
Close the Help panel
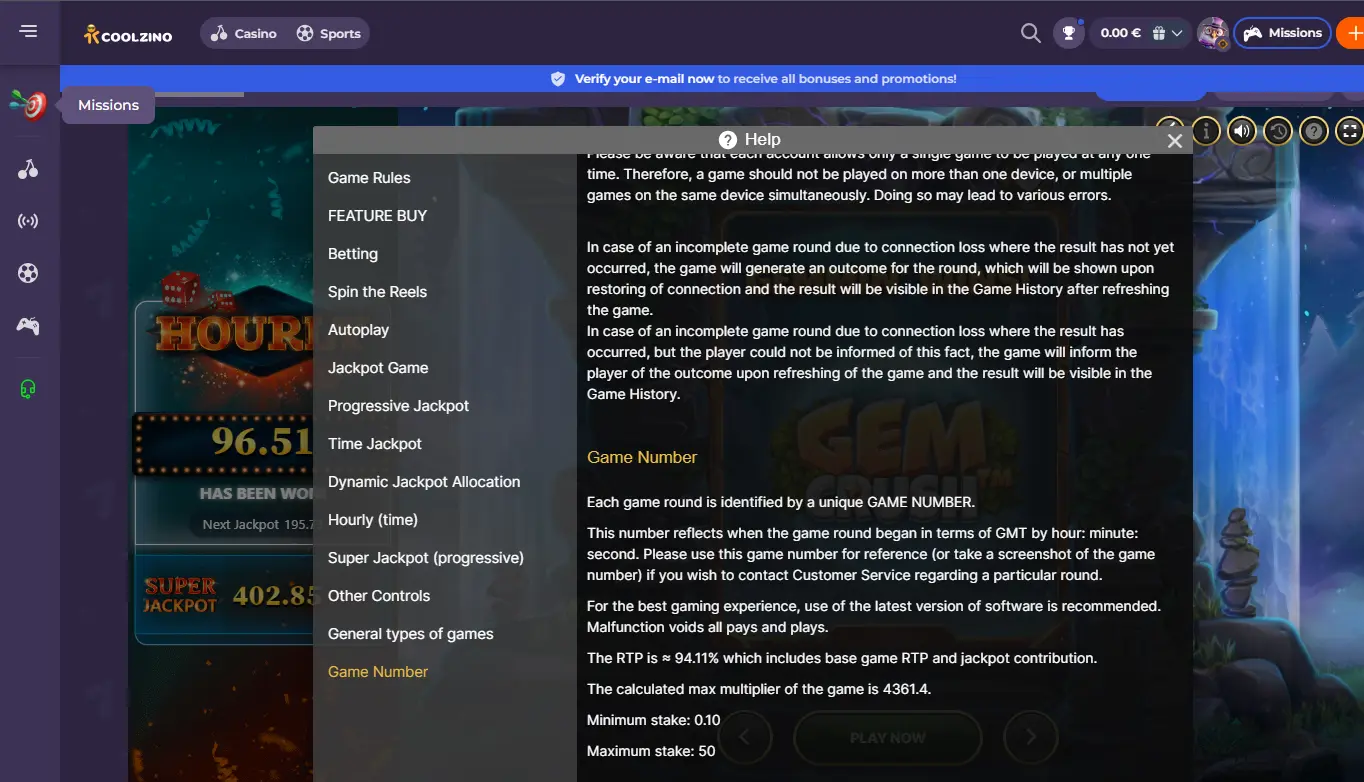click(x=1175, y=141)
